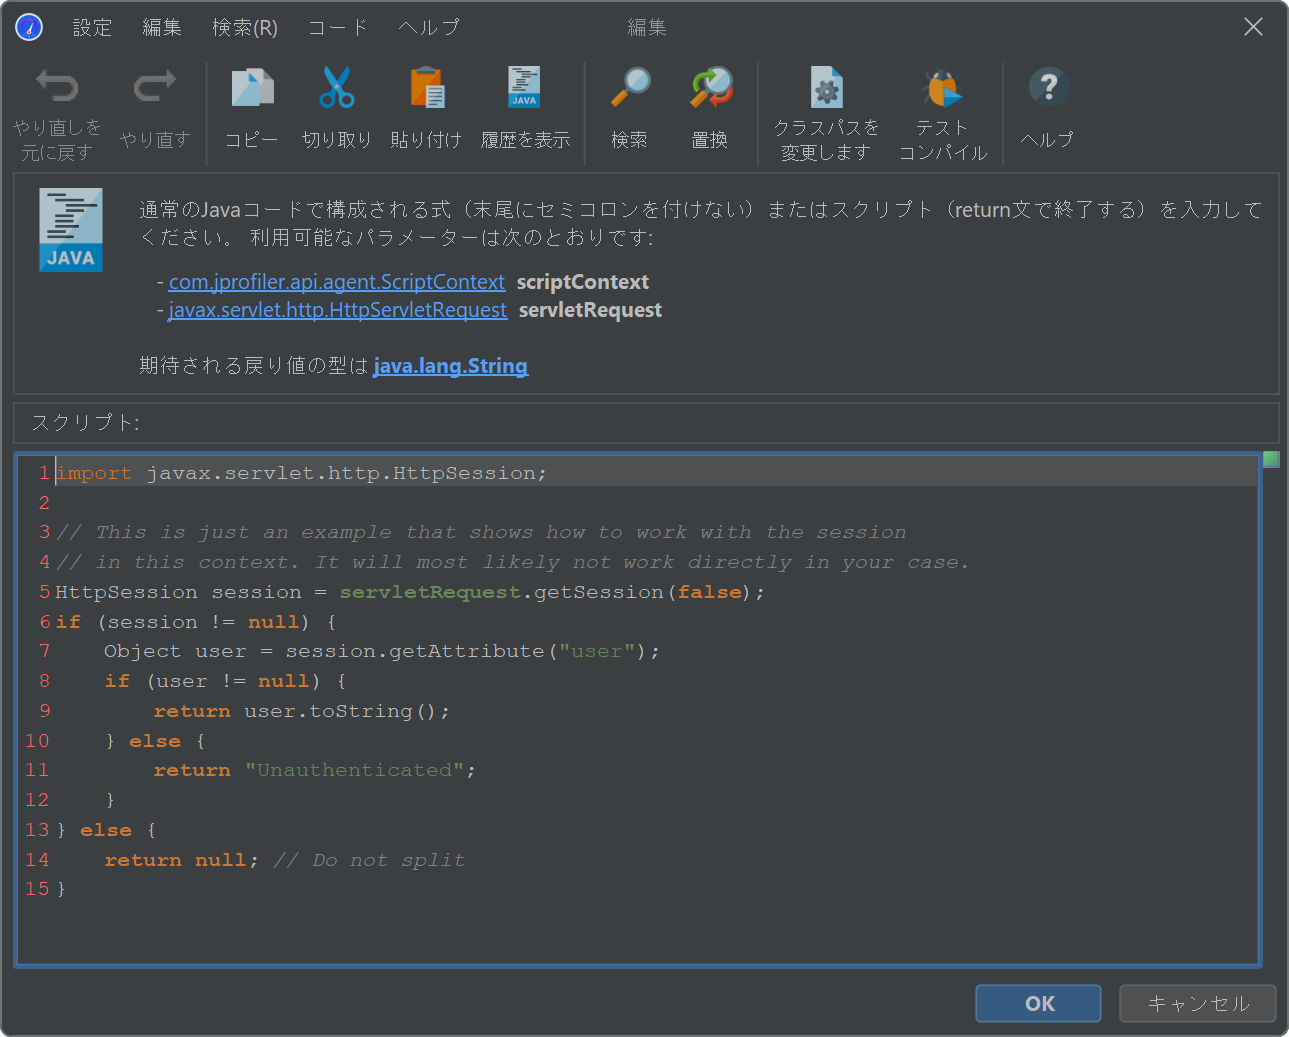Open replace with the 置換 icon
The image size is (1289, 1037).
point(711,88)
